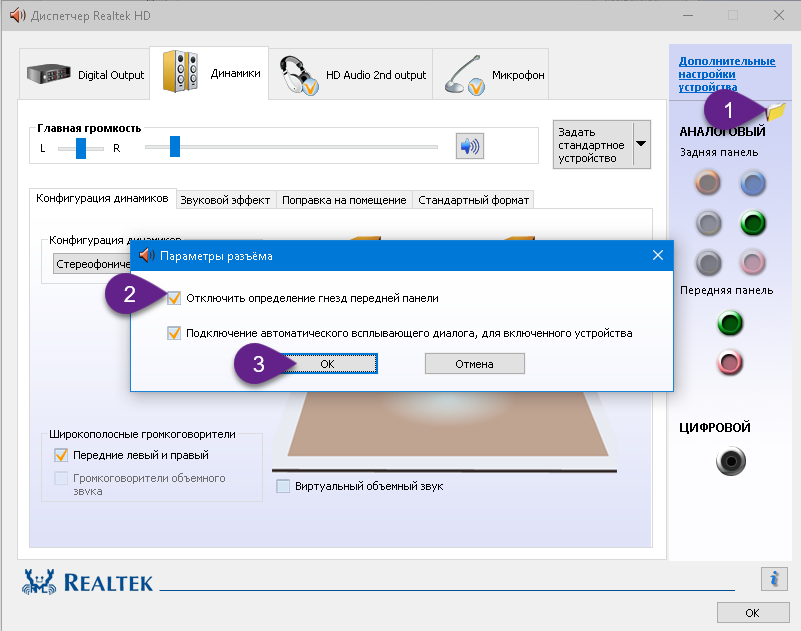Viewport: 801px width, 631px height.
Task: Switch to the Микрофон tab
Action: point(490,75)
